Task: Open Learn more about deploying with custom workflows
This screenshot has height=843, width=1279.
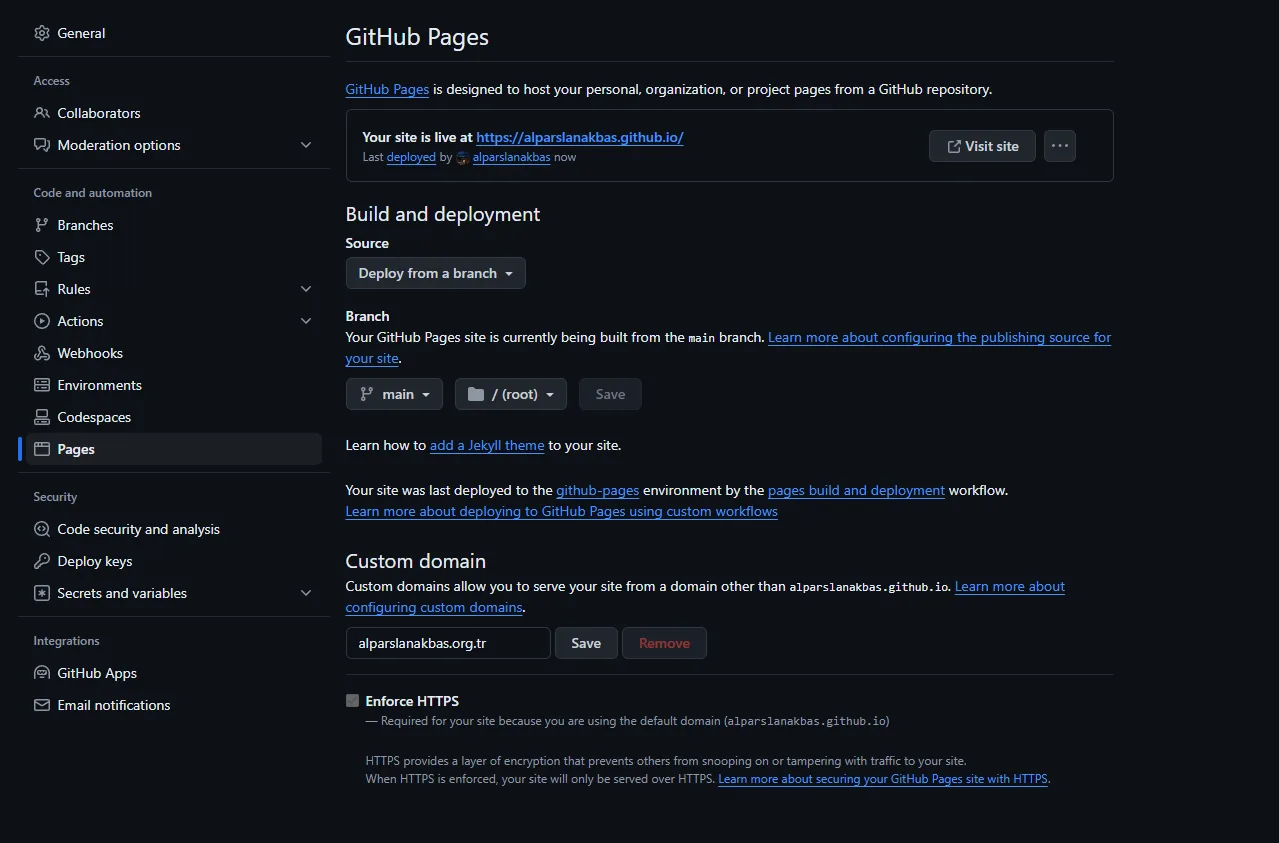Action: pos(562,511)
